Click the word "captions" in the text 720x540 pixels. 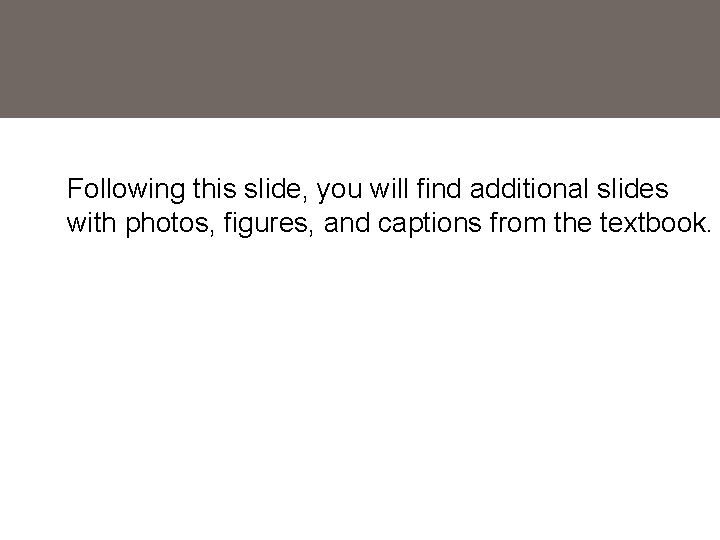(x=433, y=223)
